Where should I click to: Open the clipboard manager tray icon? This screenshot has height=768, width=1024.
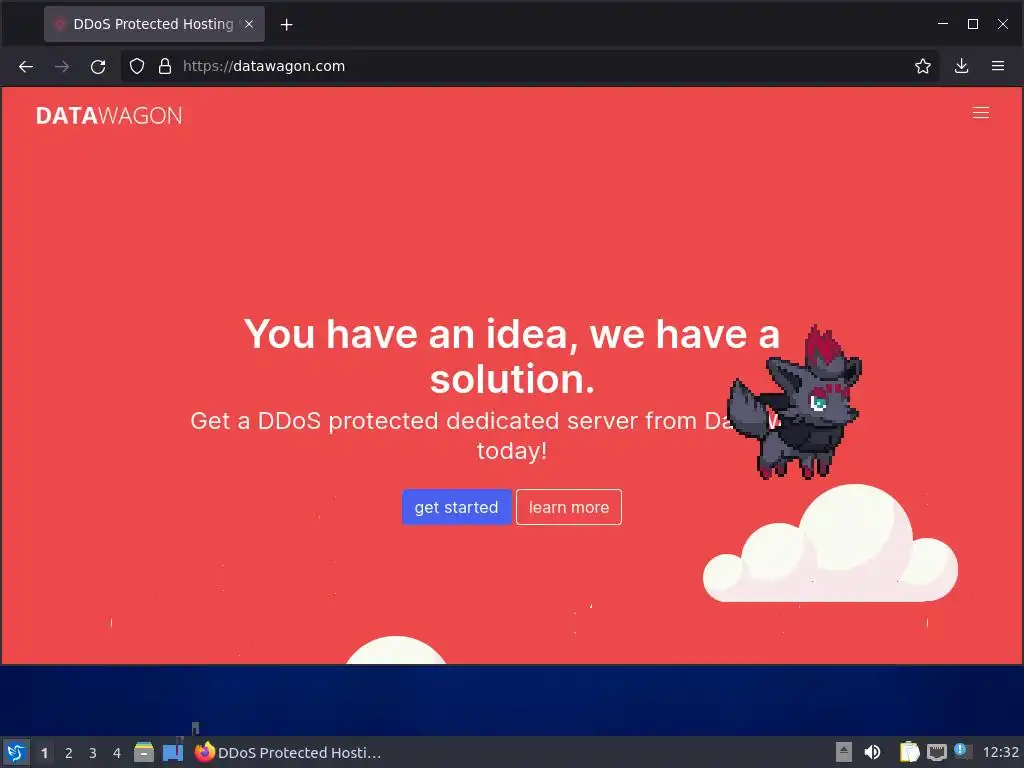click(x=909, y=752)
